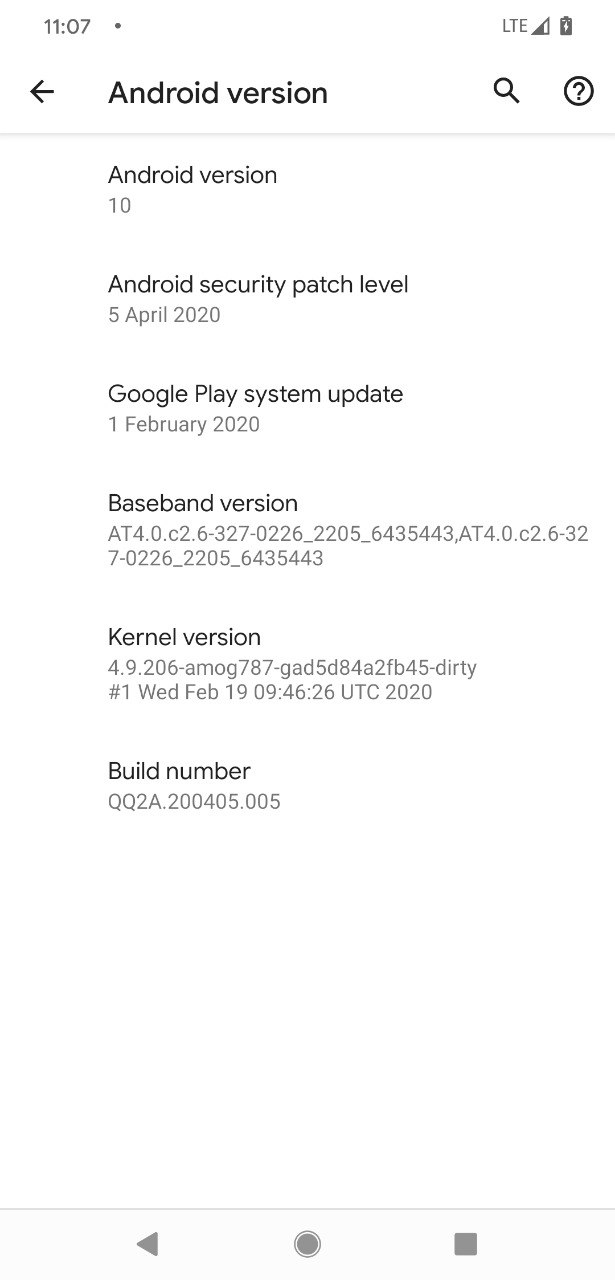The width and height of the screenshot is (615, 1280).
Task: Open the Android version entry
Action: [307, 189]
